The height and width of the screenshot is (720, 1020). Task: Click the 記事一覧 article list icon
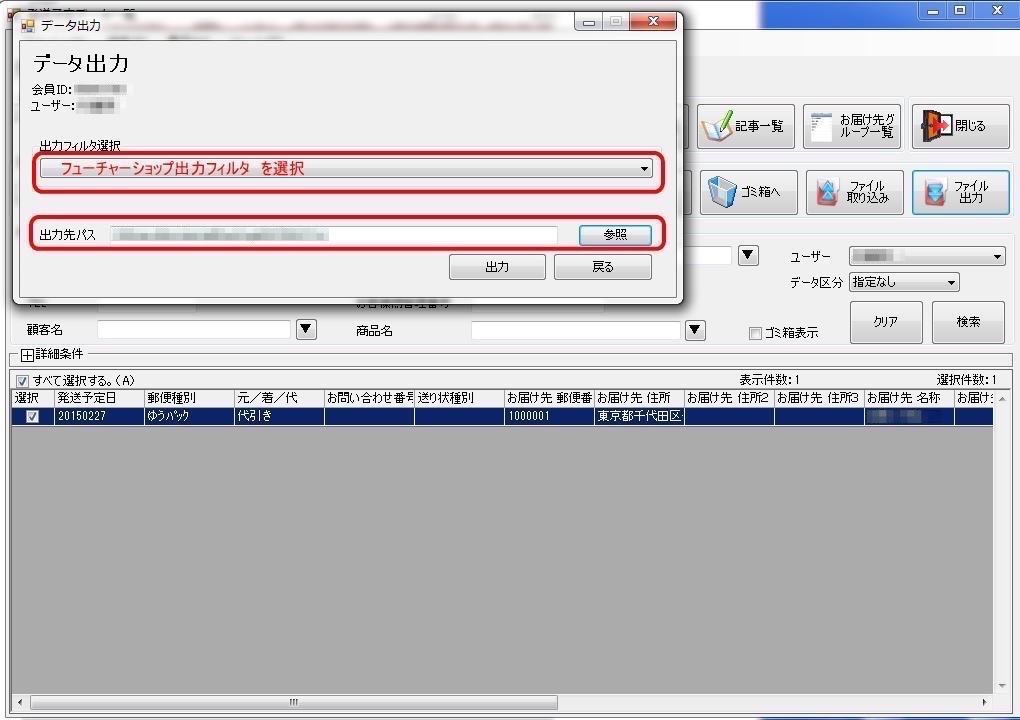[717, 127]
